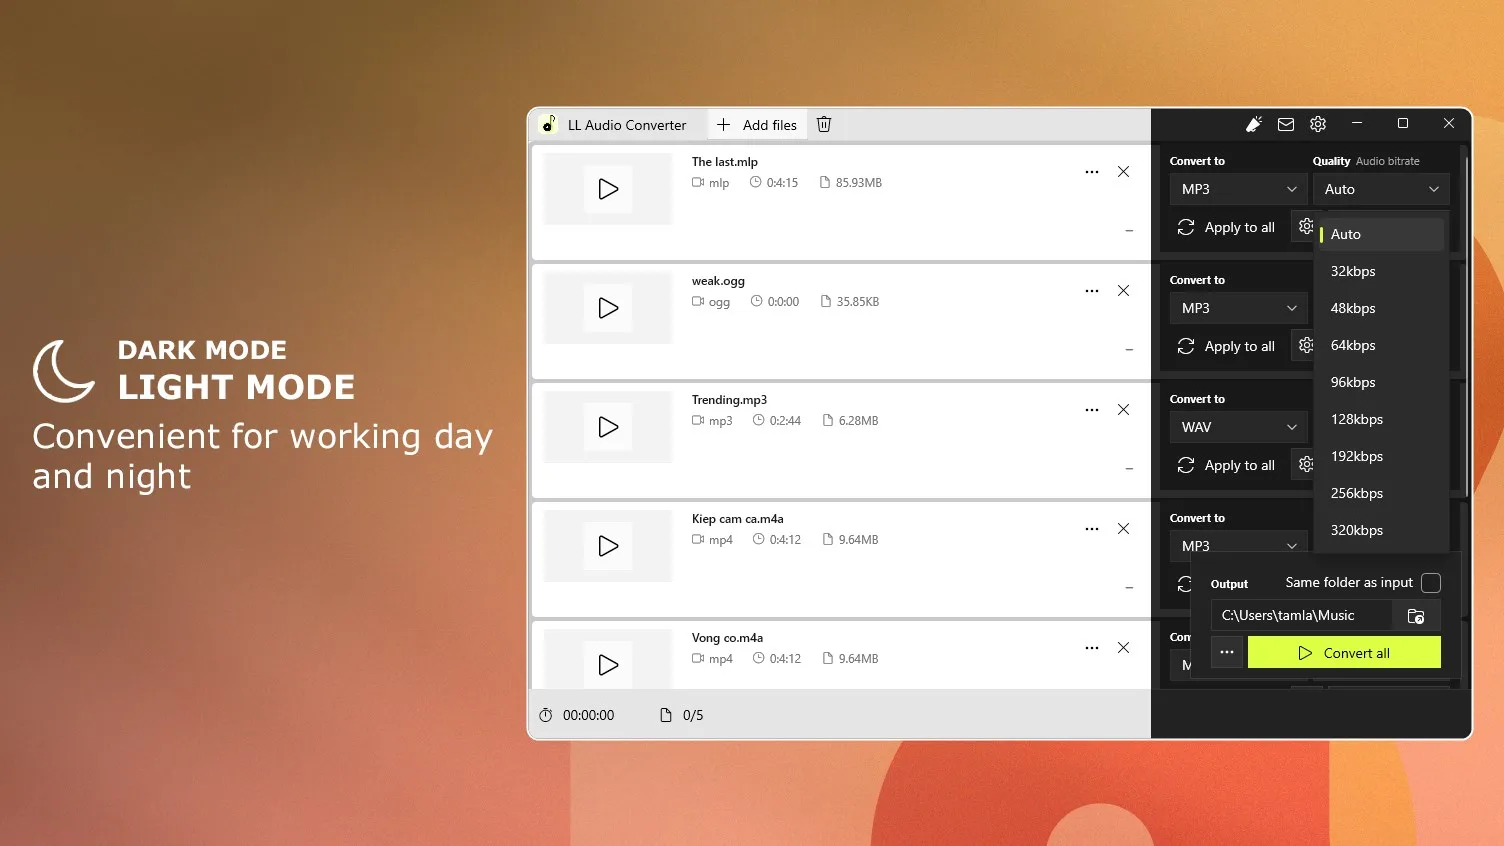Play Vong co.m4a preview
The width and height of the screenshot is (1504, 846).
pyautogui.click(x=608, y=665)
